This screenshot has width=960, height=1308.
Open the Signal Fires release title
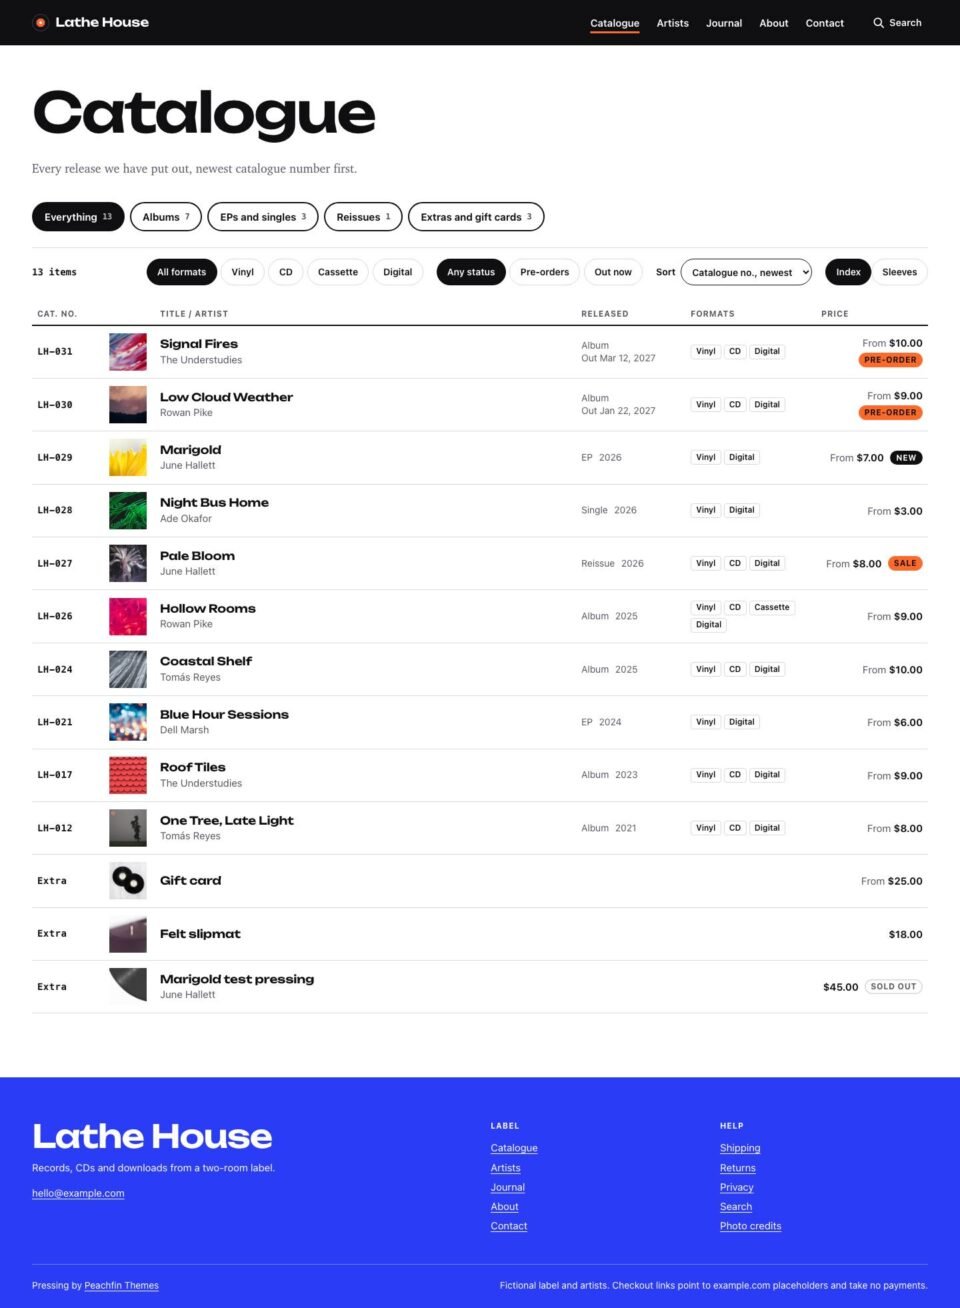coord(199,344)
